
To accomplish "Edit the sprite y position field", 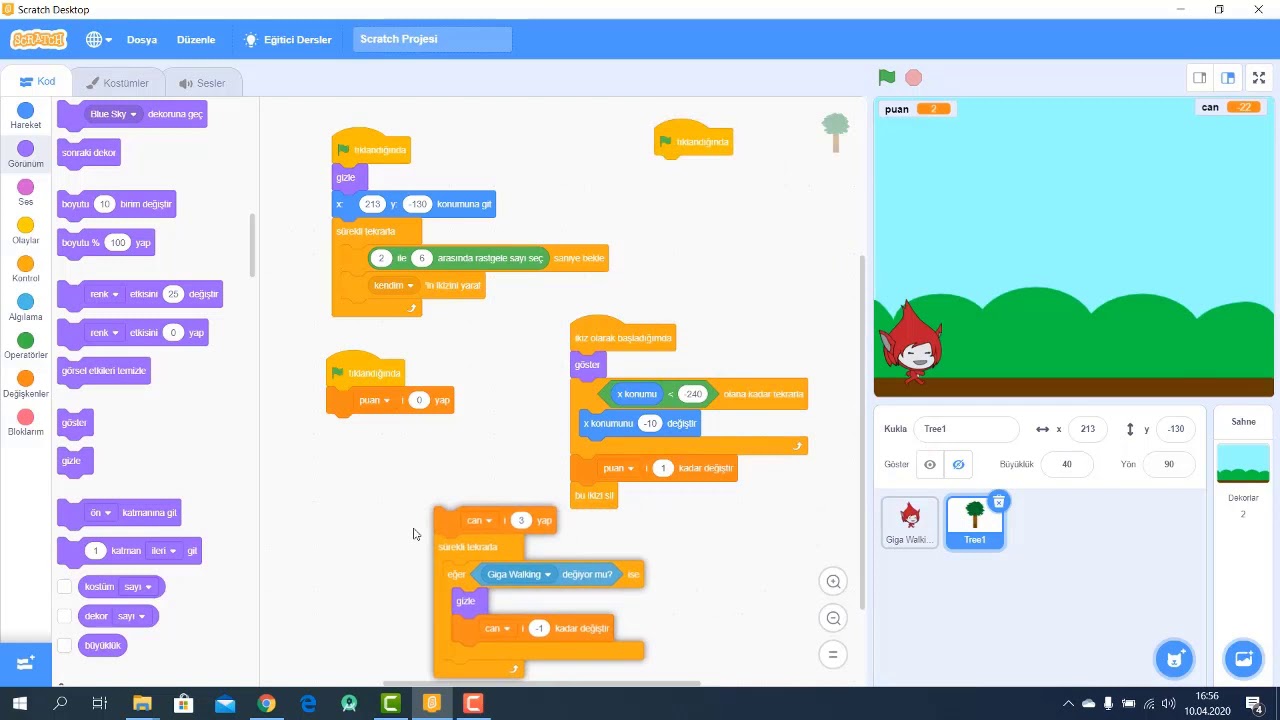I will coord(1175,429).
